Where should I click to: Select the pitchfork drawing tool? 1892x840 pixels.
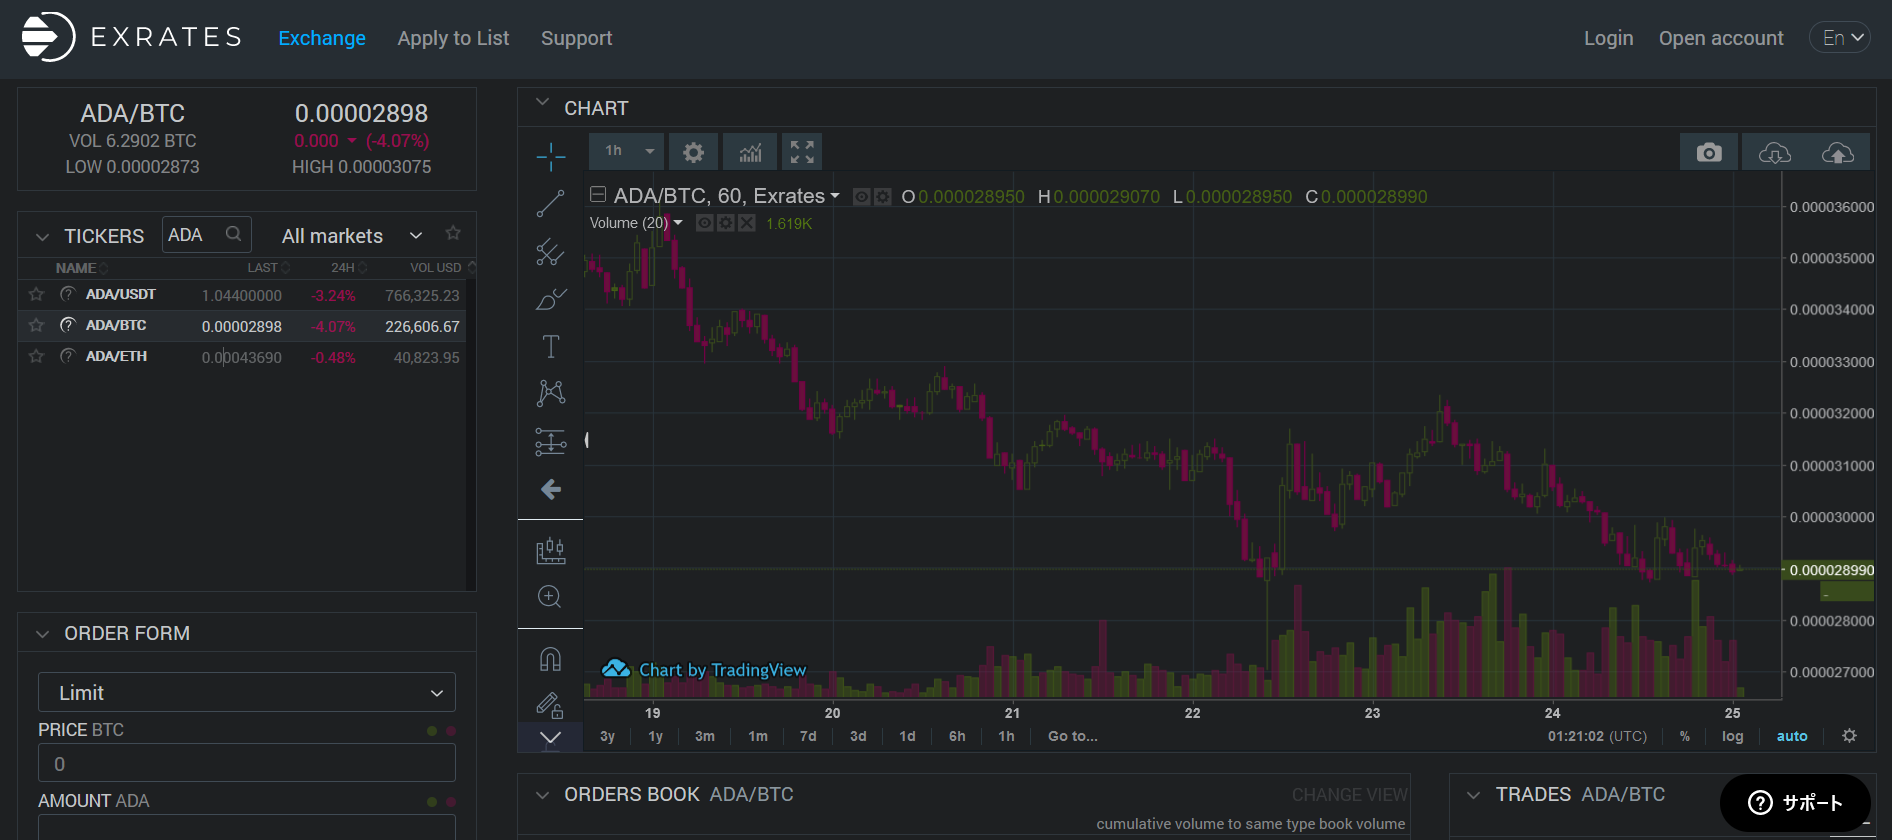pyautogui.click(x=550, y=252)
